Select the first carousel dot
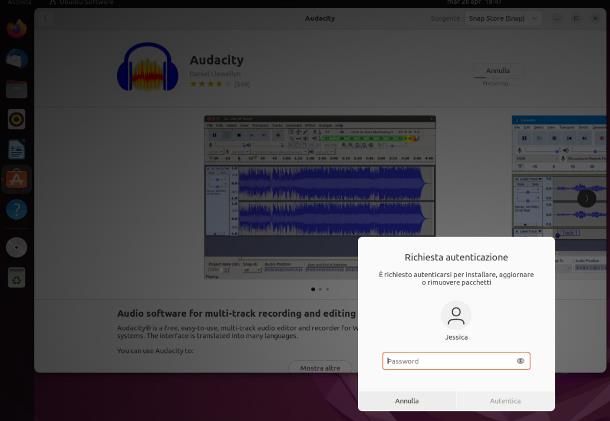The width and height of the screenshot is (610, 421). [x=313, y=289]
